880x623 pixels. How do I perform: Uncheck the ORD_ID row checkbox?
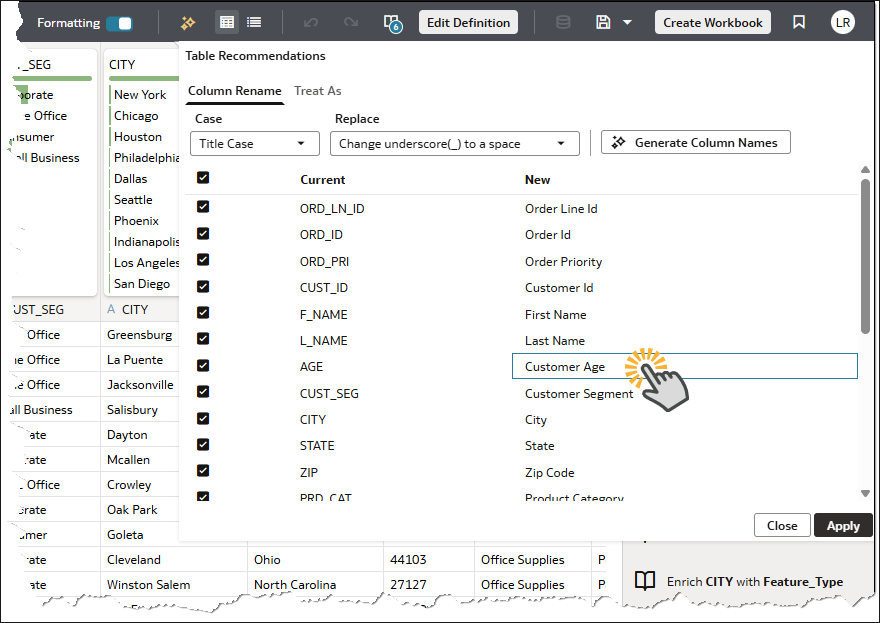point(203,234)
